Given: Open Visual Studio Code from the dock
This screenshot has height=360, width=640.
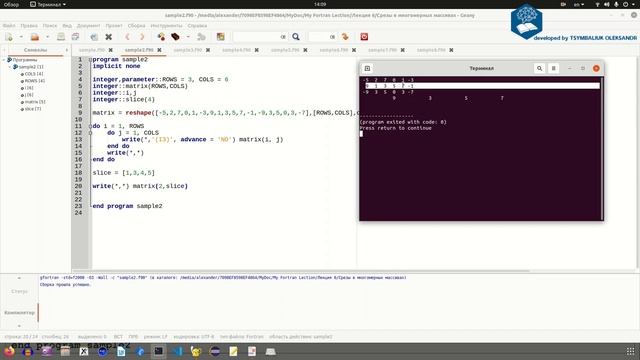Looking at the screenshot, I should pos(177,351).
